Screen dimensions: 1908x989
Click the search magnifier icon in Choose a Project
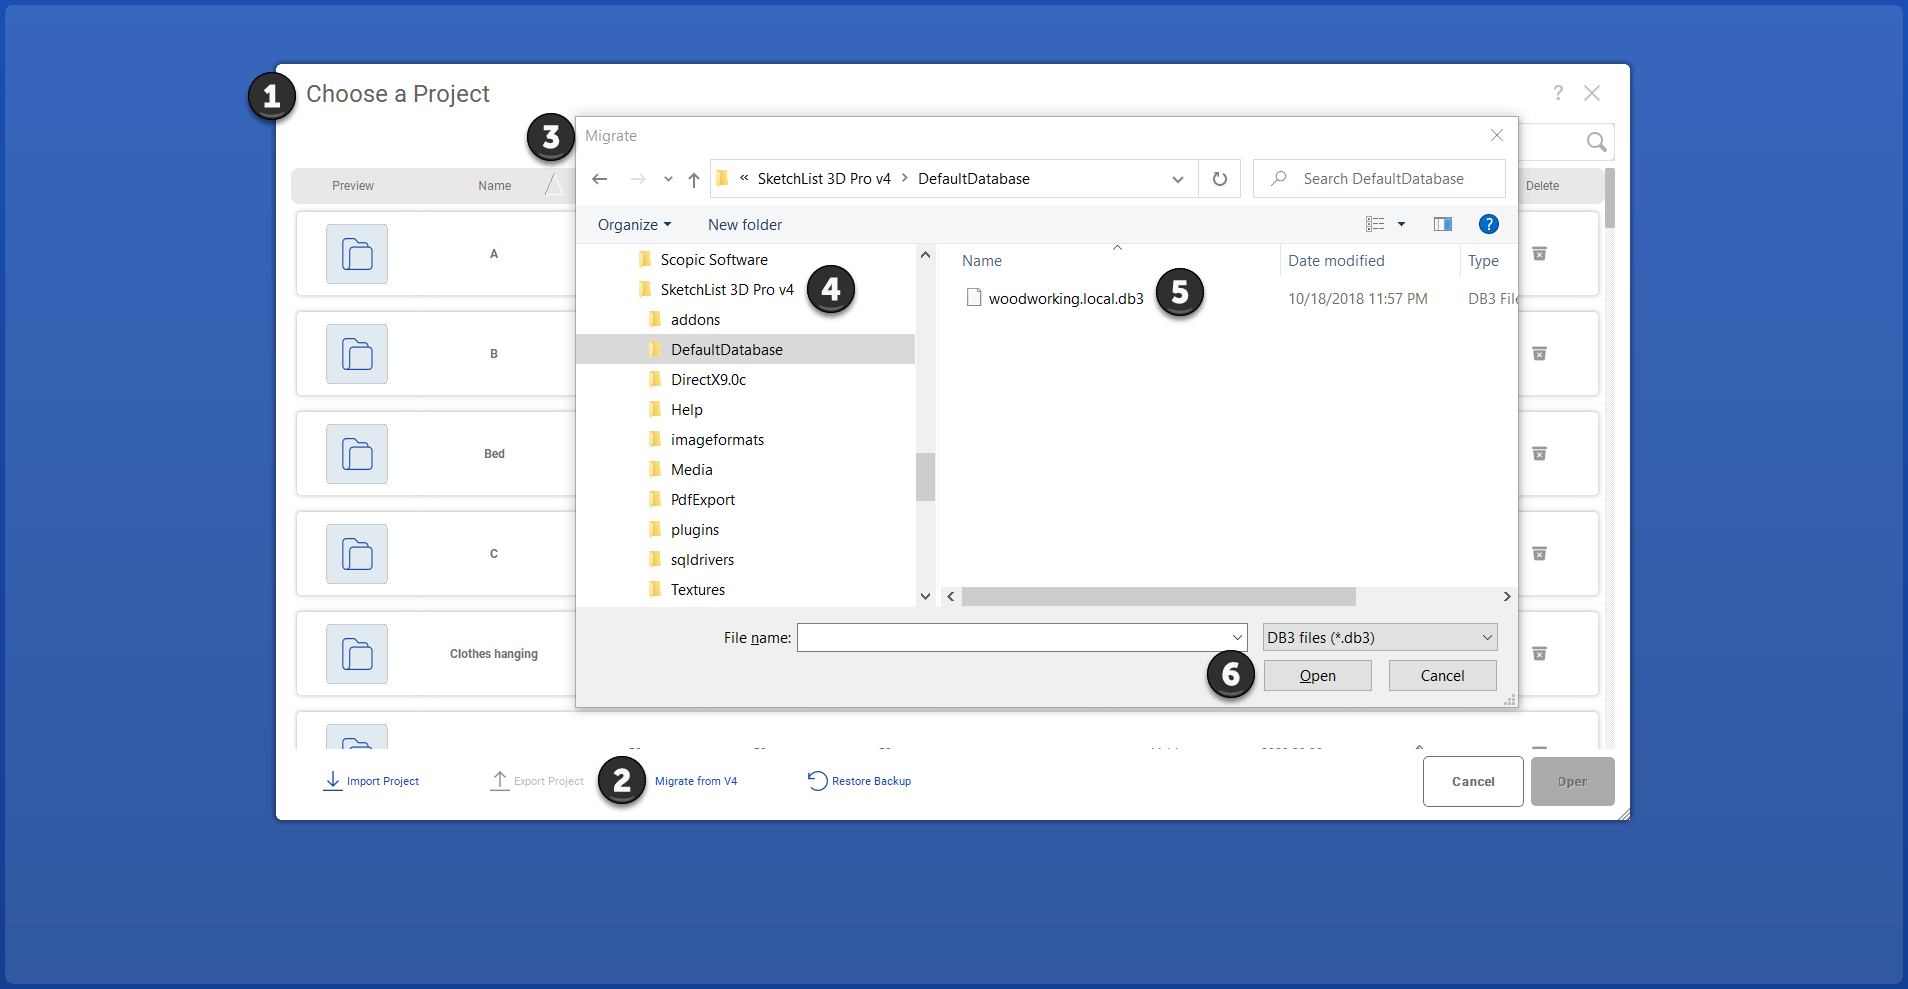(1596, 142)
